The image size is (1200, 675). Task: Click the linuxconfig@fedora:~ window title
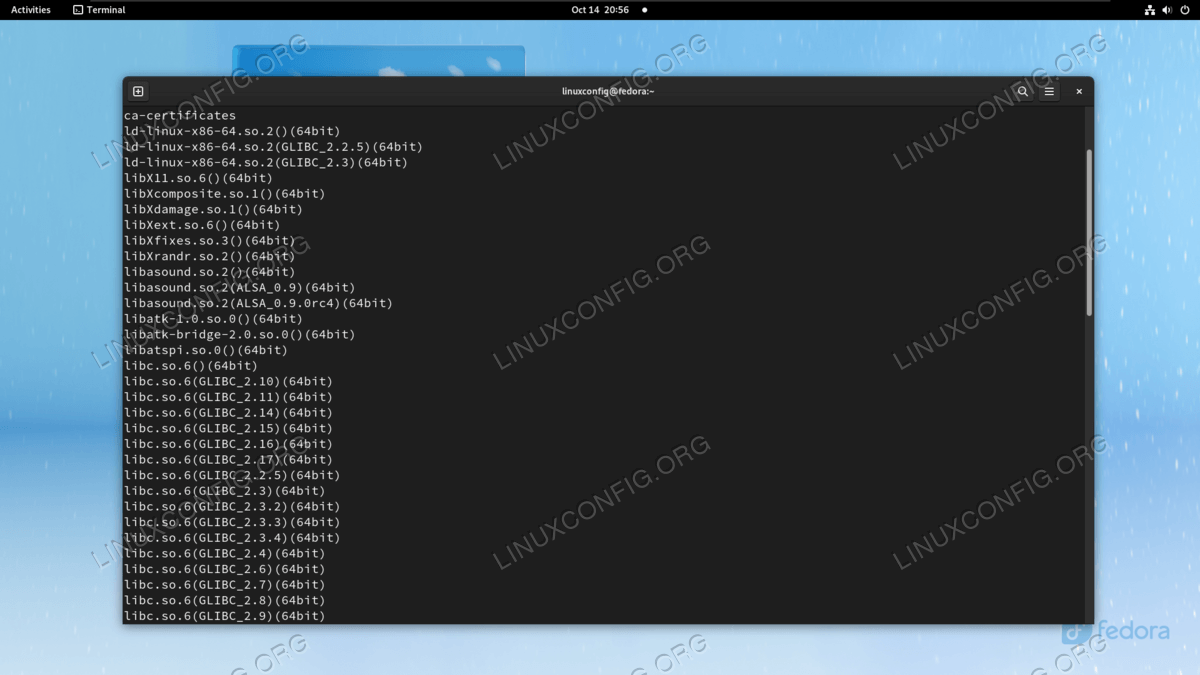[608, 91]
